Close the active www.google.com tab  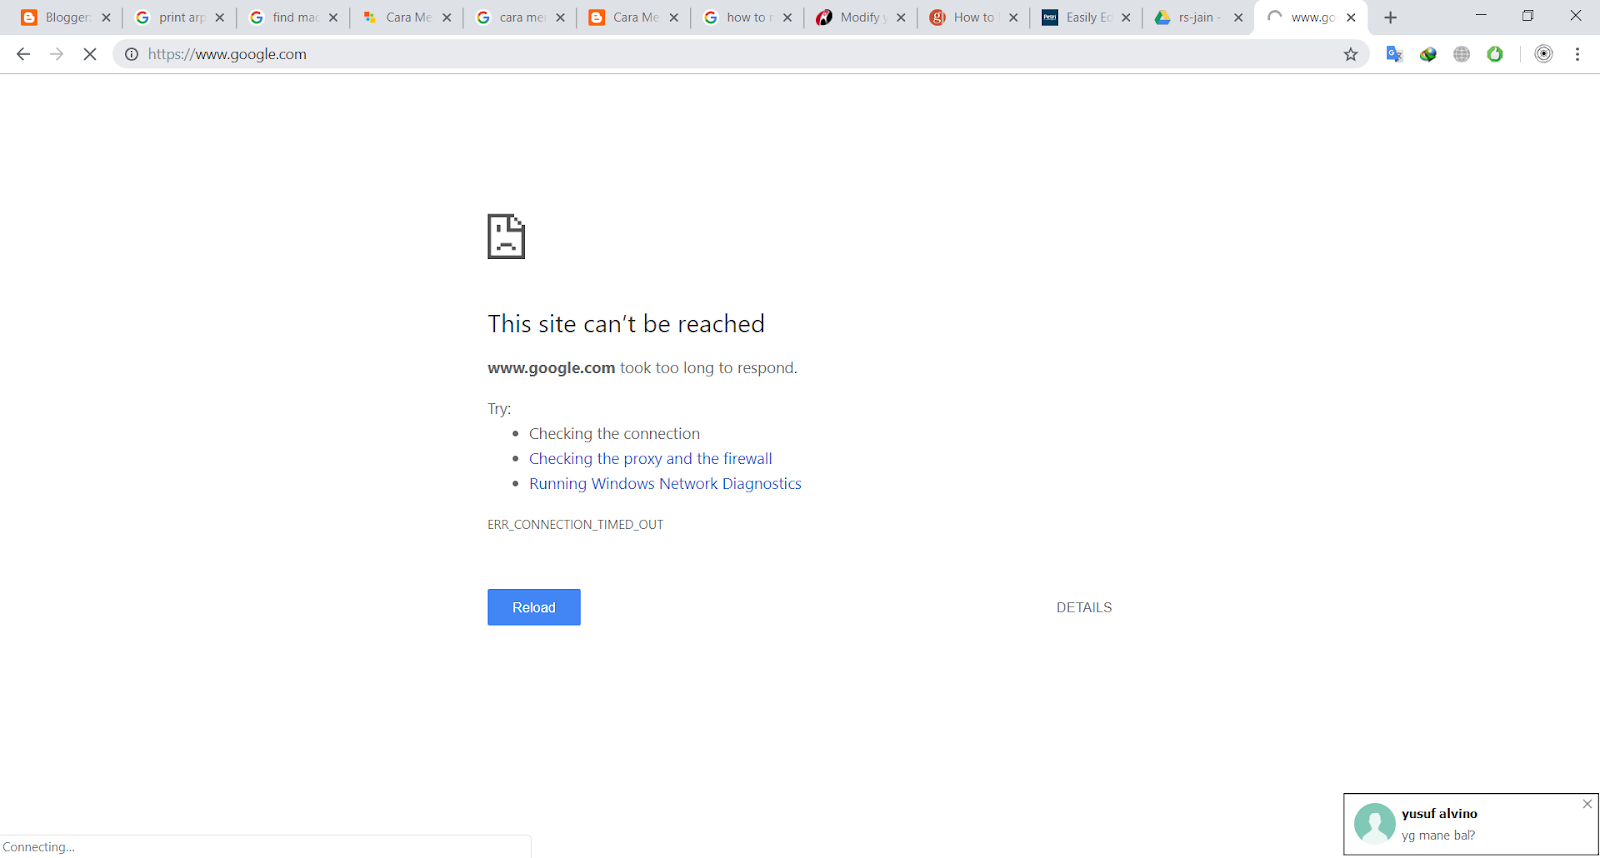[x=1351, y=17]
